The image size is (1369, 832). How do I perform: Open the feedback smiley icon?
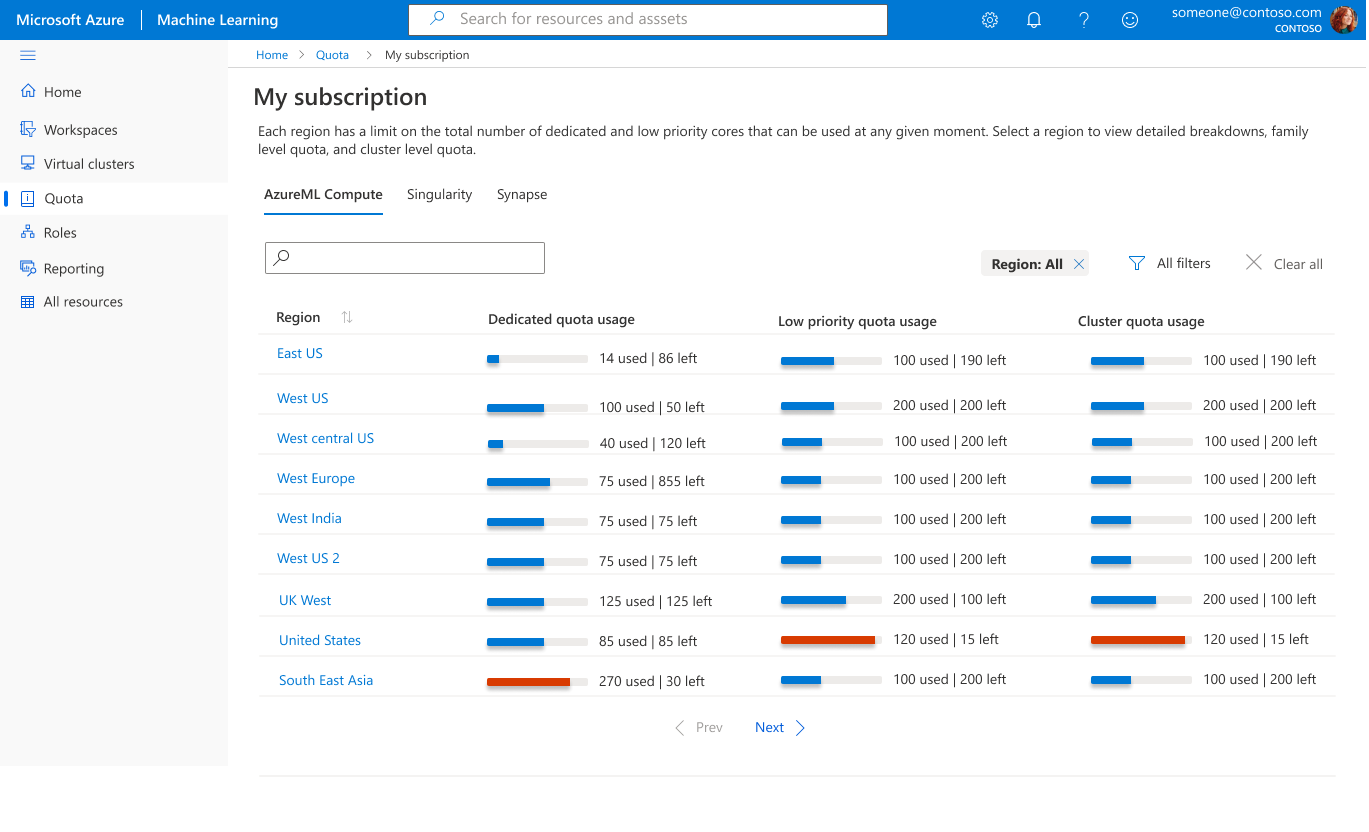coord(1130,20)
